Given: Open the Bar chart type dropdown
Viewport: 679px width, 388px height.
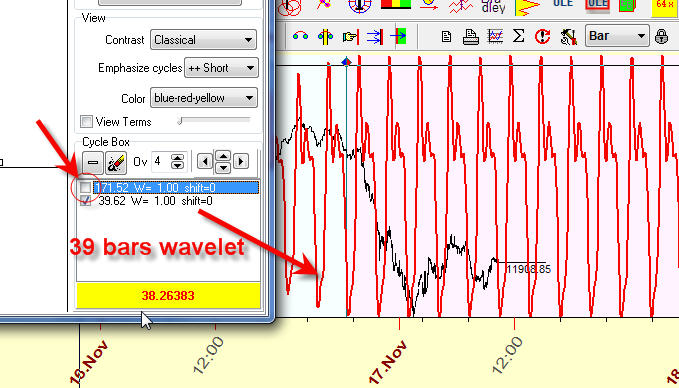Looking at the screenshot, I should pyautogui.click(x=617, y=36).
